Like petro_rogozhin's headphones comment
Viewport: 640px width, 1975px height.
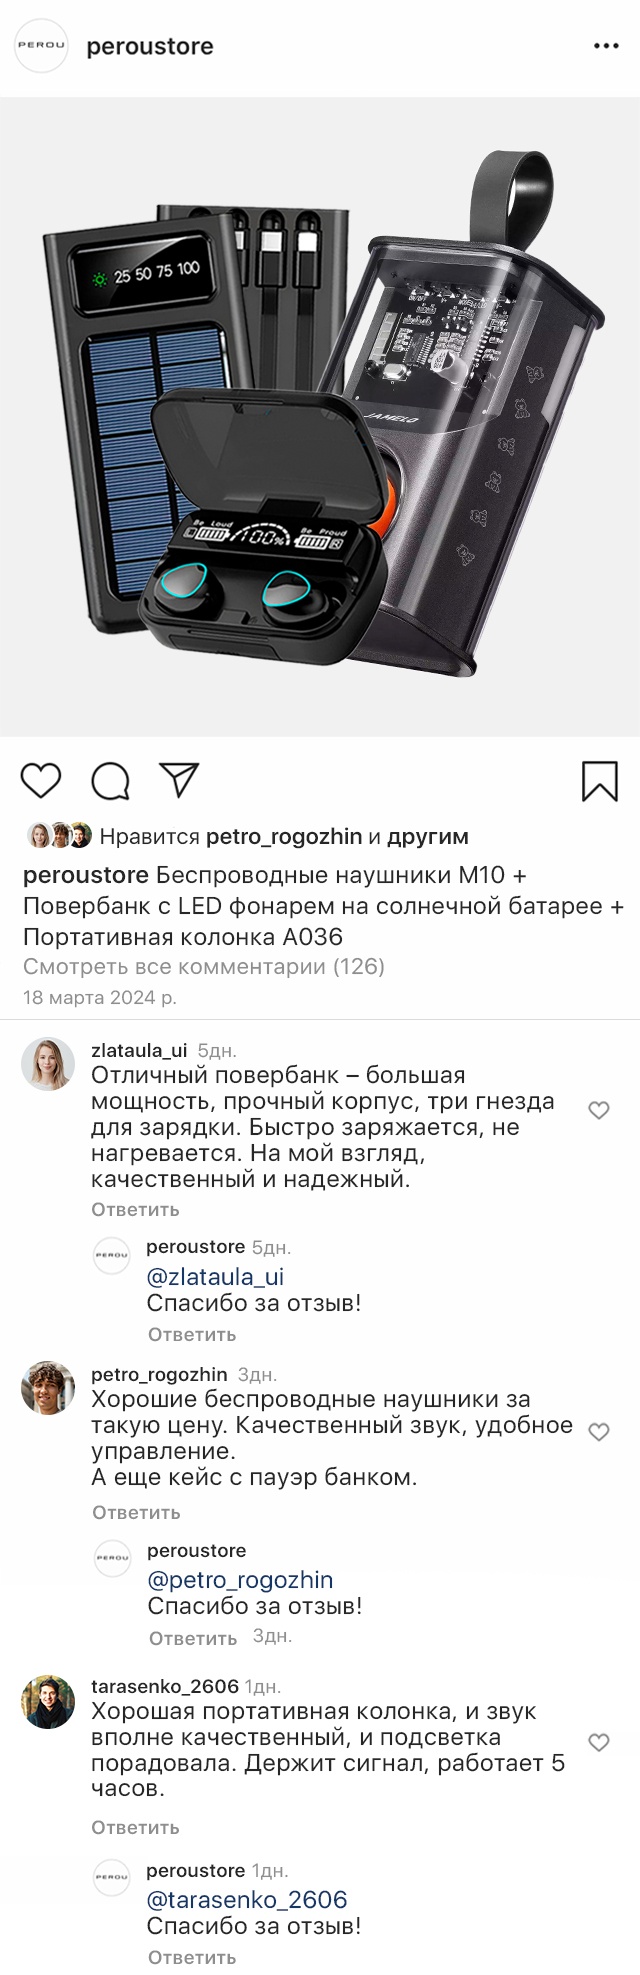tap(599, 1432)
